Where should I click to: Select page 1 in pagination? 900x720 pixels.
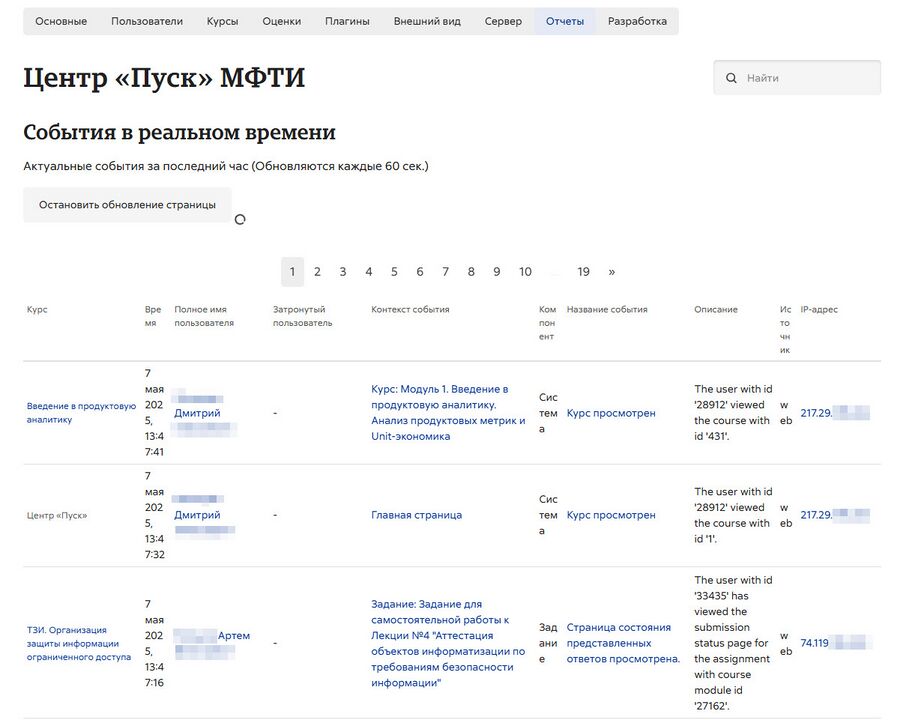tap(292, 272)
